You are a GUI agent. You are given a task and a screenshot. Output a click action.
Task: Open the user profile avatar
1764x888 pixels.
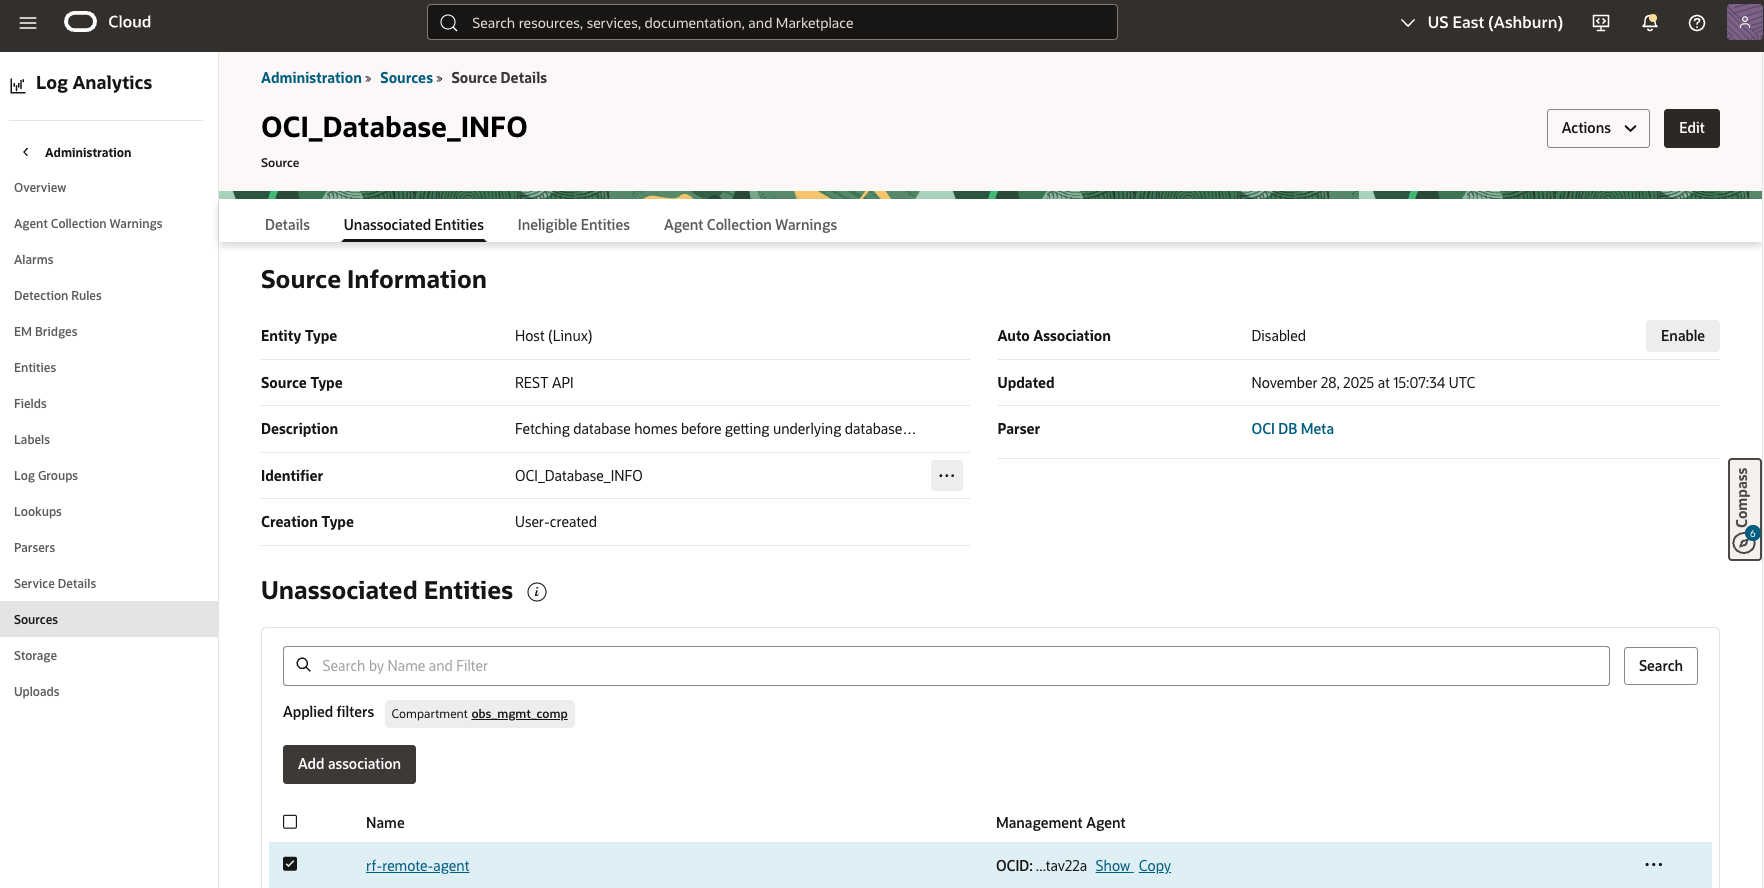click(x=1744, y=22)
